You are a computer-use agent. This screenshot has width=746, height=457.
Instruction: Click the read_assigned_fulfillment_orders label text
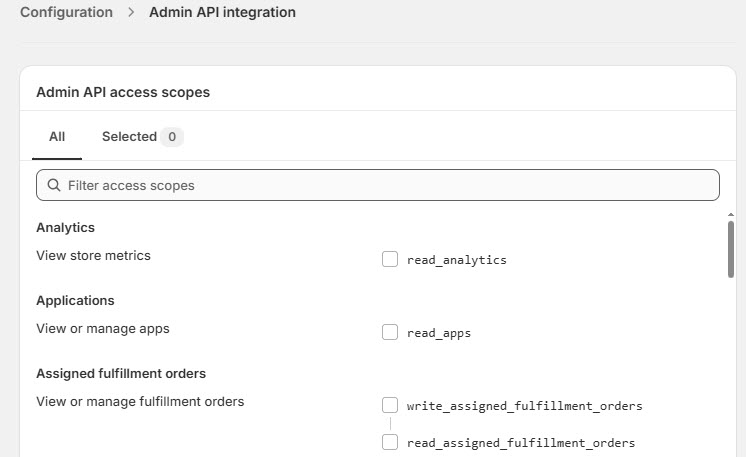521,443
